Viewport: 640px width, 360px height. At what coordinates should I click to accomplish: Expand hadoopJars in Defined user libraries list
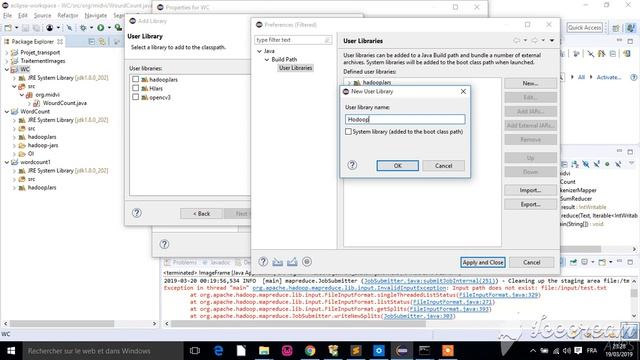[349, 83]
